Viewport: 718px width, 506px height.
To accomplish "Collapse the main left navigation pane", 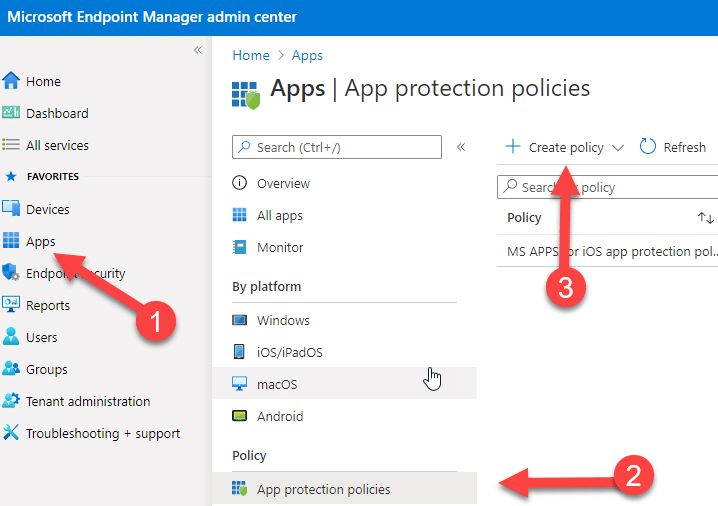I will (198, 50).
